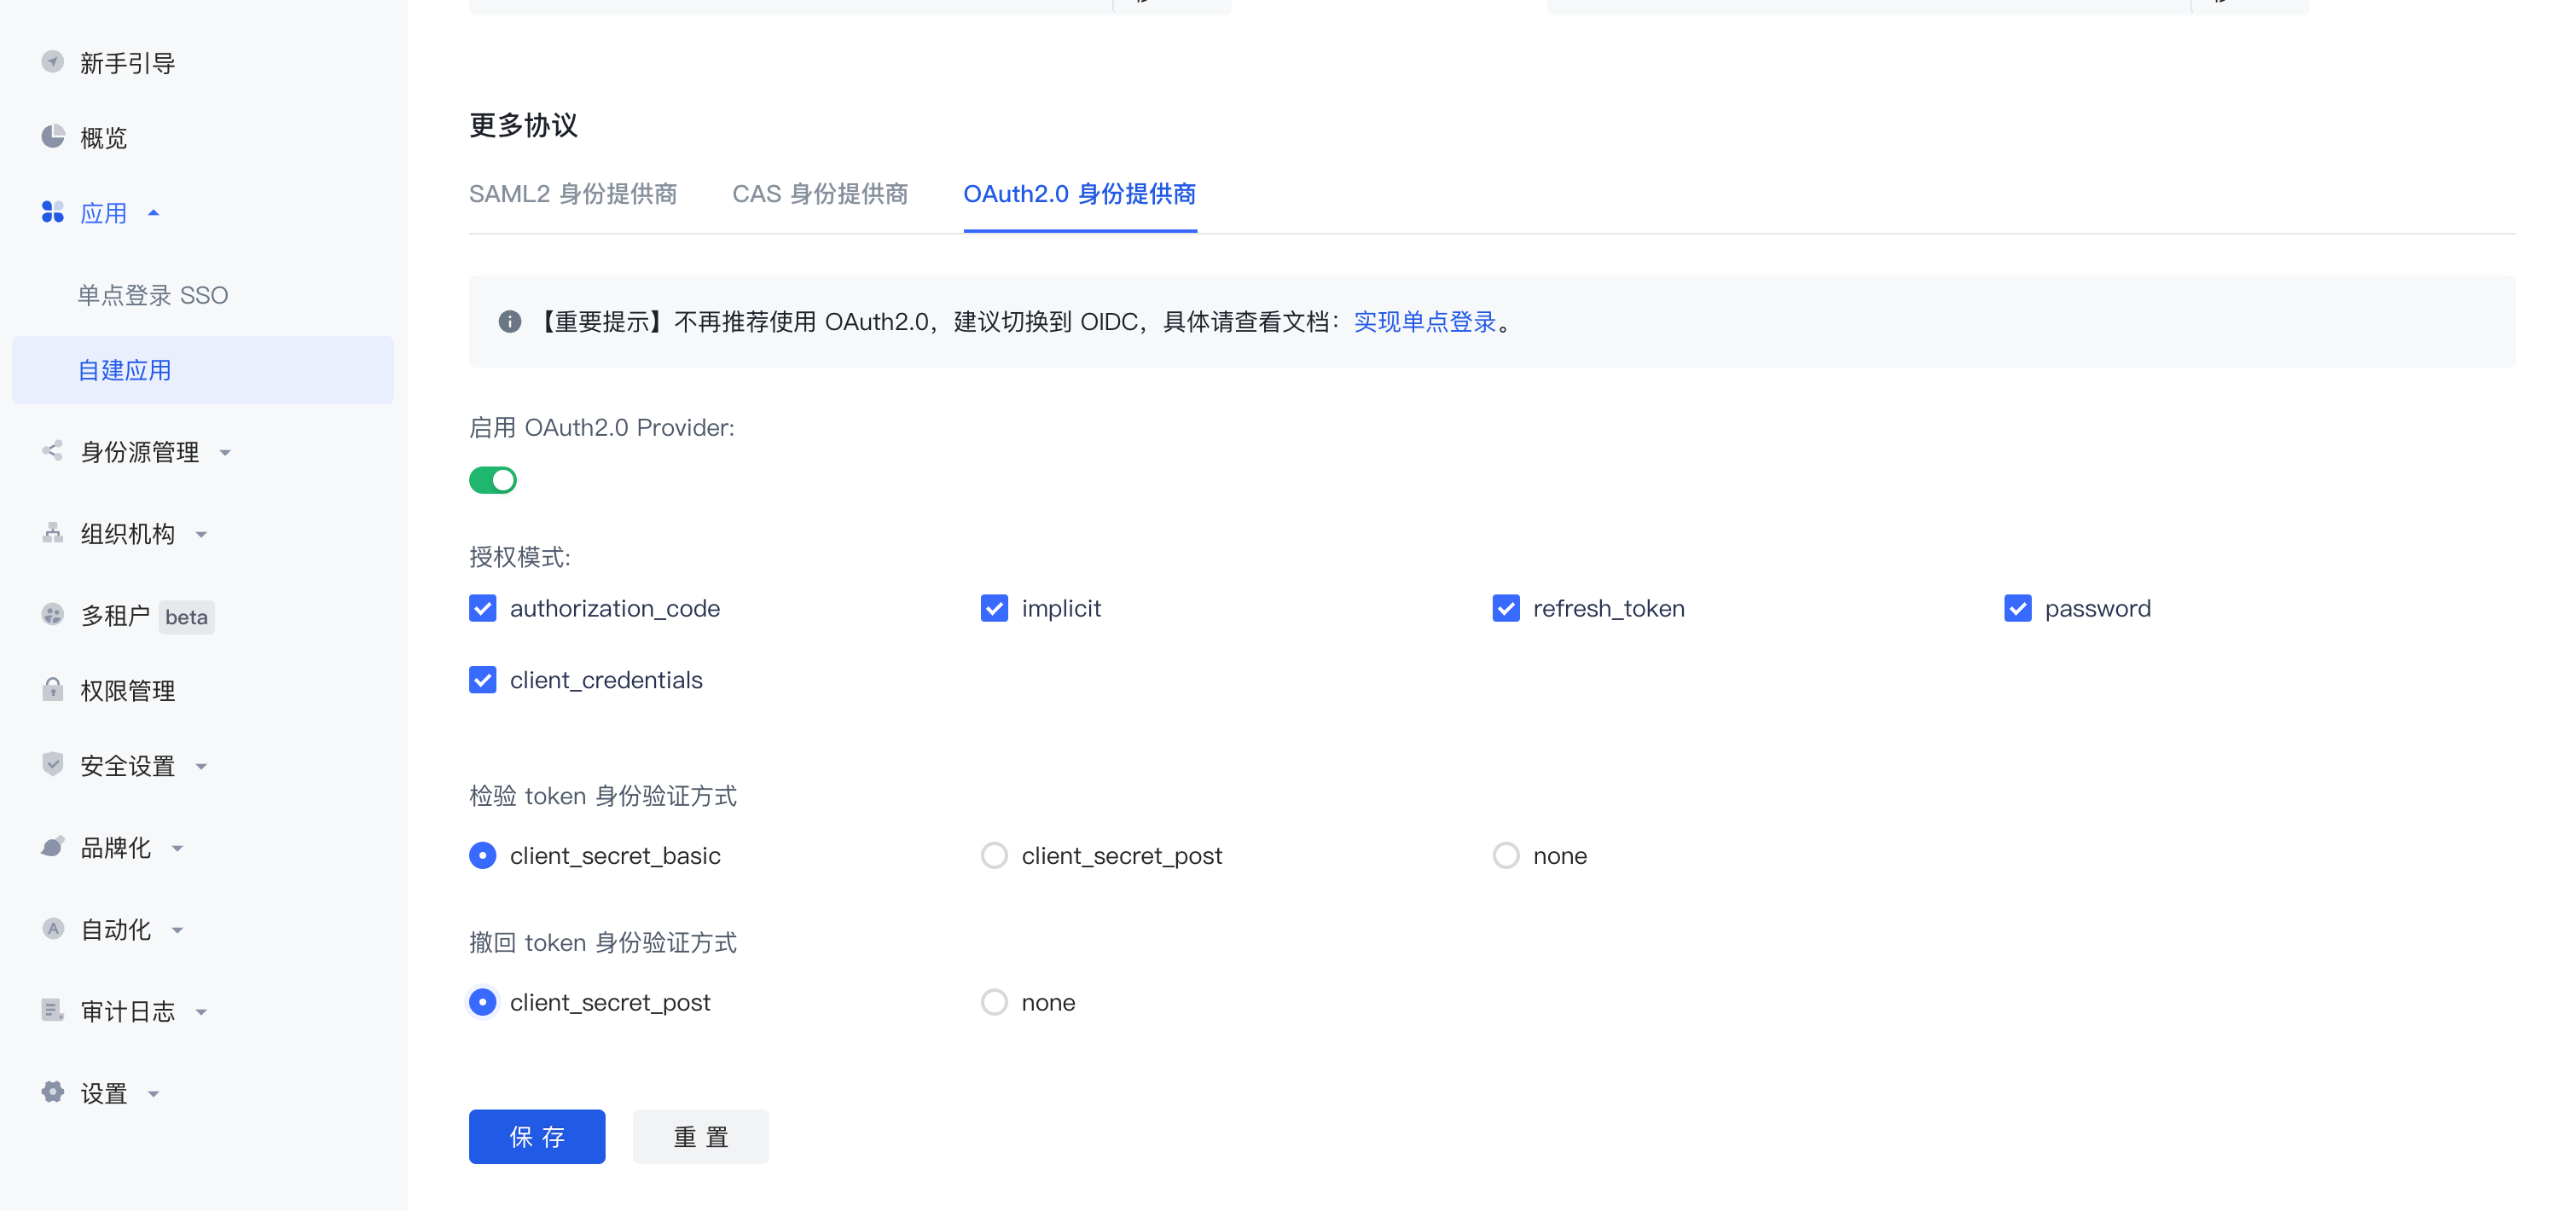Disable the OAuth2.0 Provider toggle

pos(493,480)
